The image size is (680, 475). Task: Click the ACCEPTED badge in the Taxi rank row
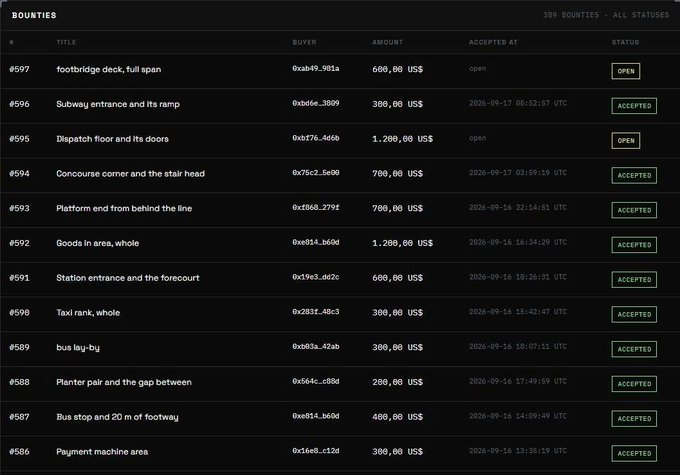[x=634, y=314]
